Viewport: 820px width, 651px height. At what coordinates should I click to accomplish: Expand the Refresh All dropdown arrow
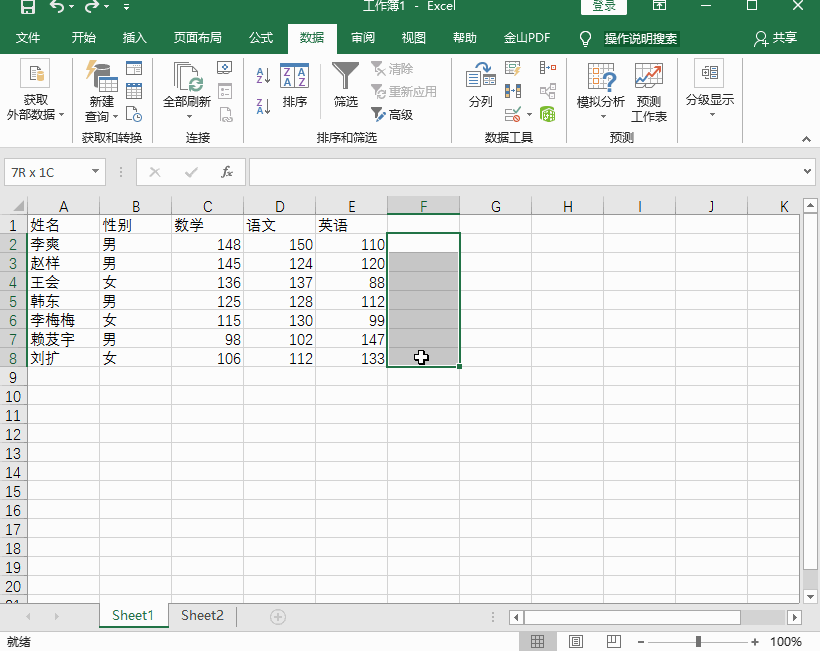pyautogui.click(x=189, y=116)
